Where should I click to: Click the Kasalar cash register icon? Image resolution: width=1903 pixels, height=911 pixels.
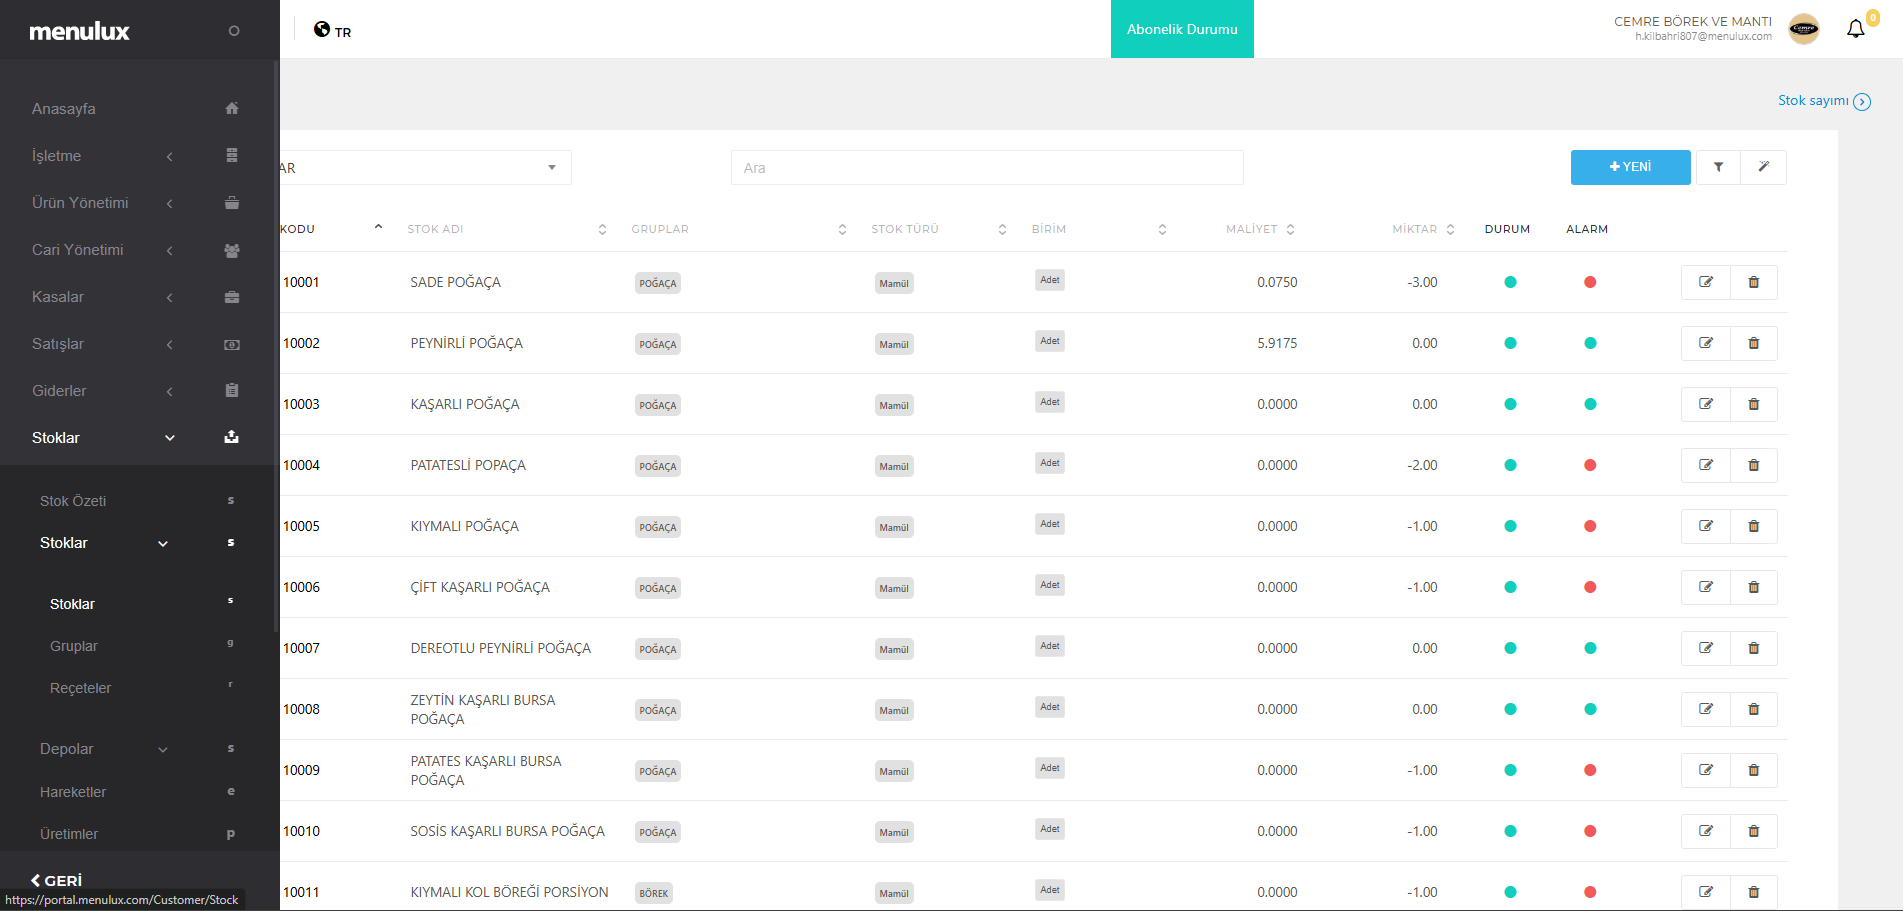[x=232, y=297]
